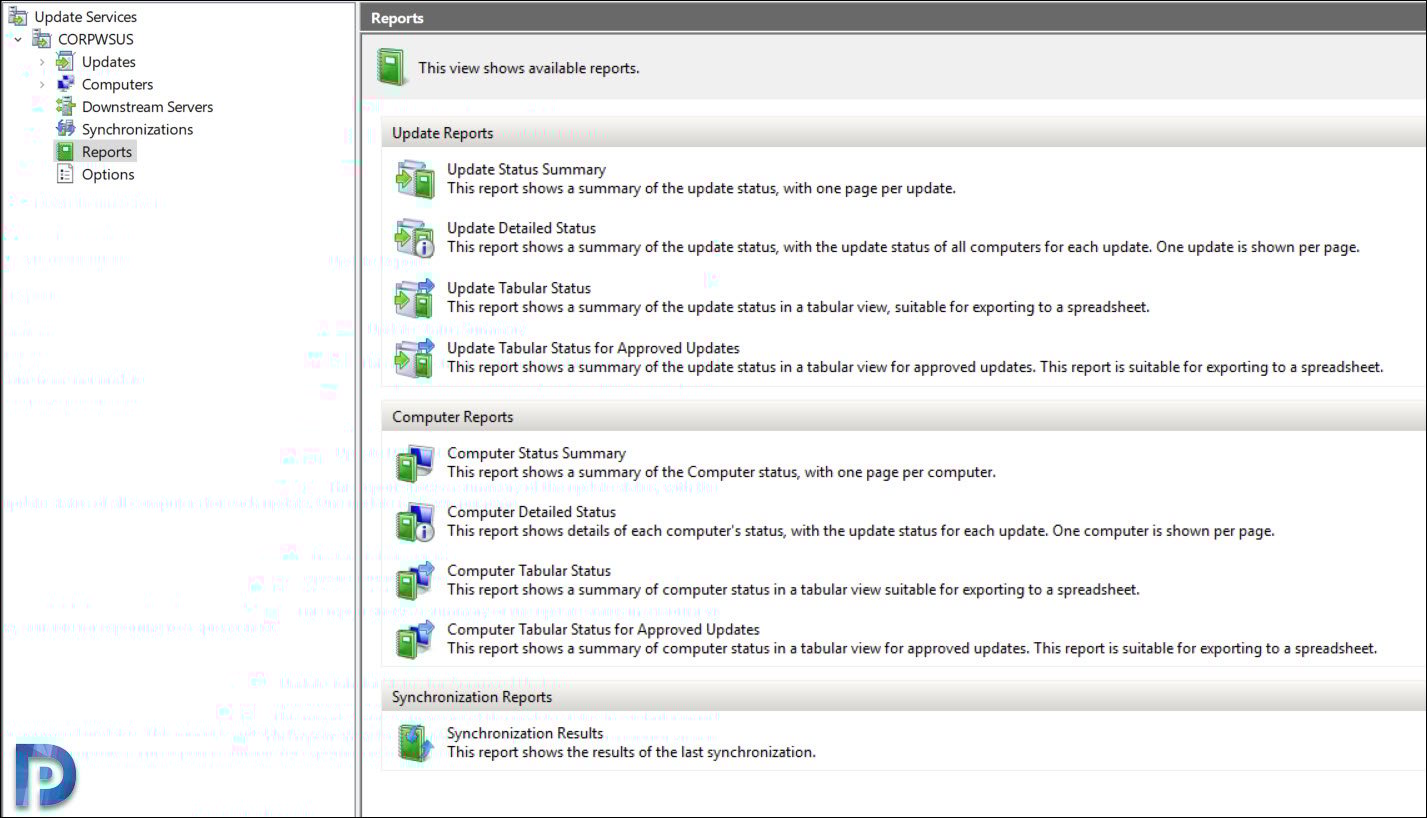This screenshot has width=1427, height=818.
Task: Open the Synchronization Results report
Action: 525,733
